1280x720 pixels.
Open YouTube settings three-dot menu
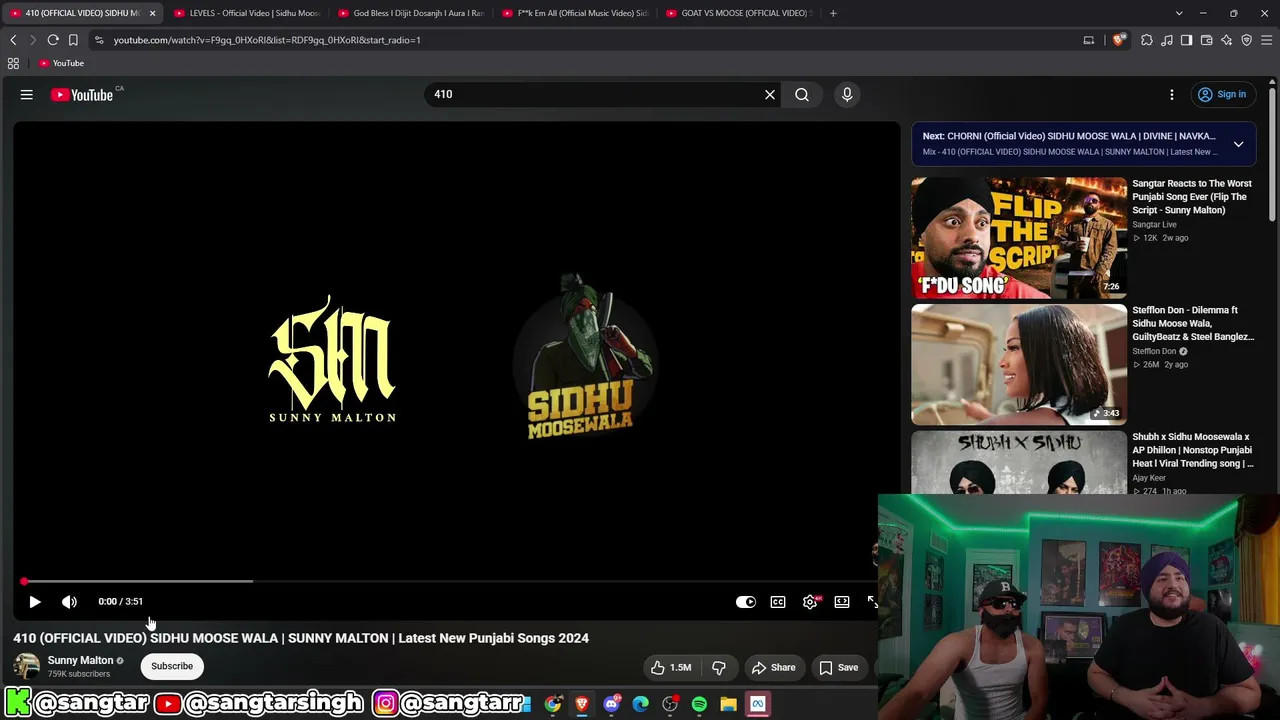click(x=1172, y=95)
